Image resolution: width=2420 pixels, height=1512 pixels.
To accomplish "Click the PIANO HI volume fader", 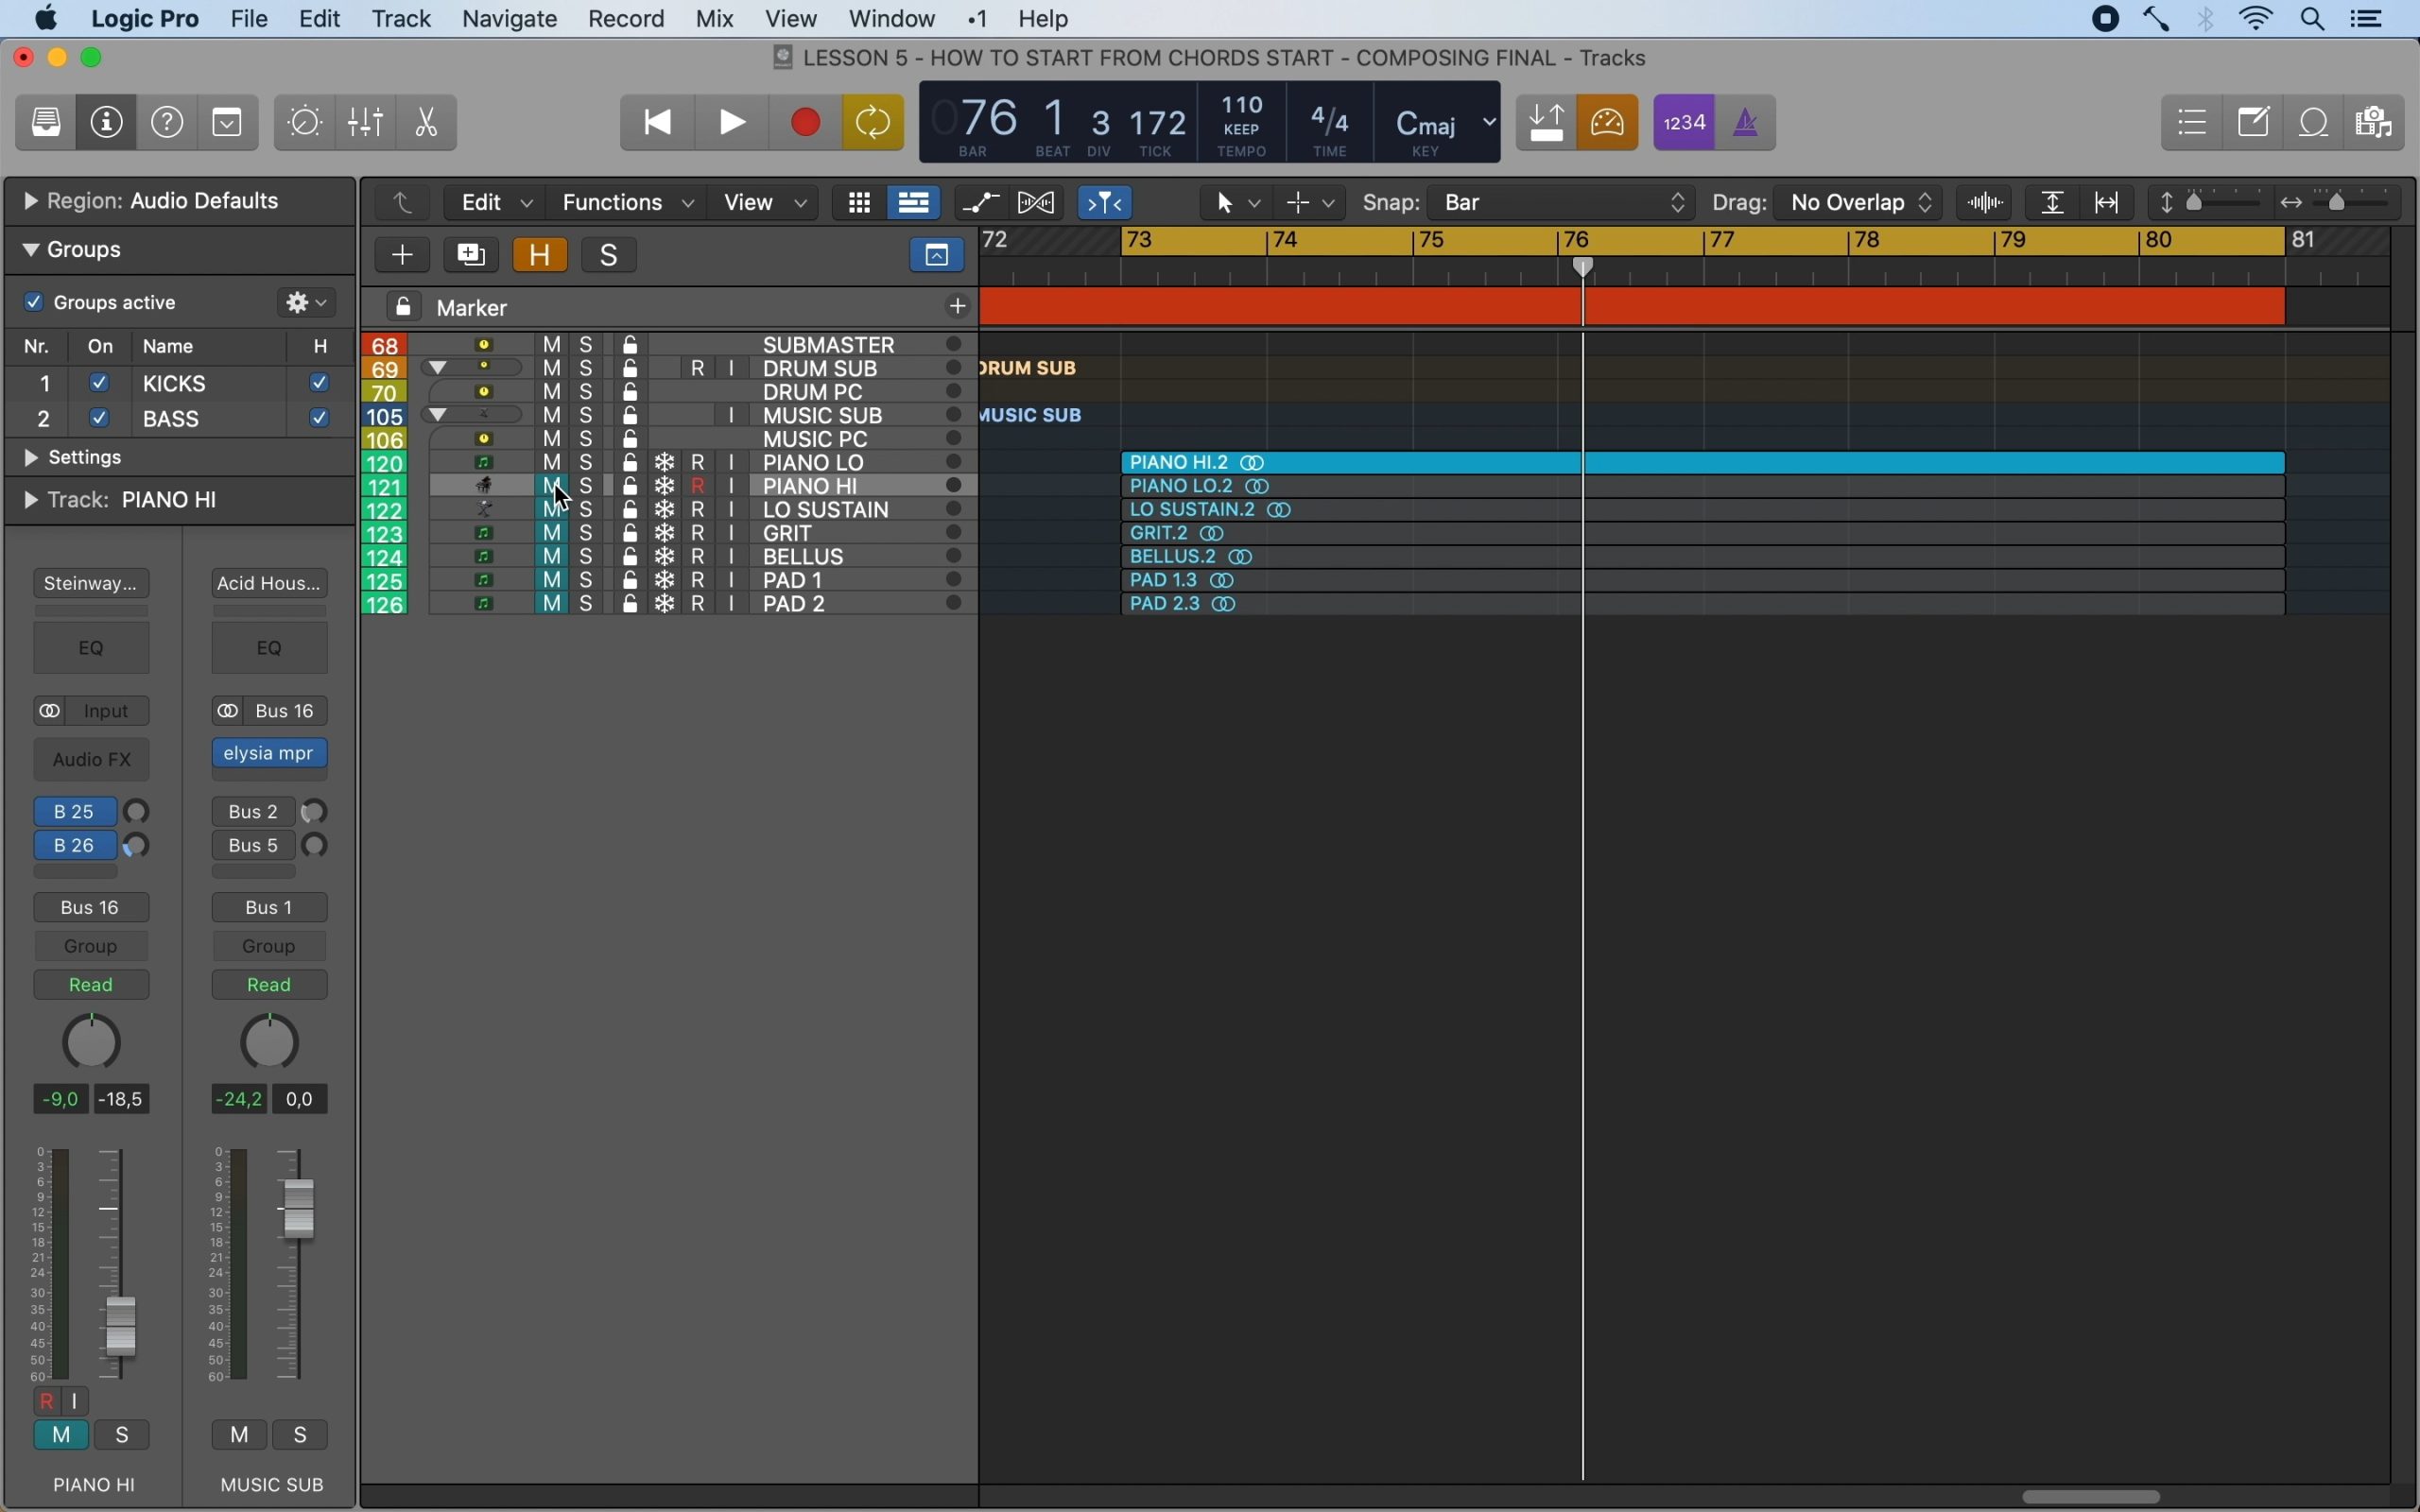I will (x=121, y=1326).
